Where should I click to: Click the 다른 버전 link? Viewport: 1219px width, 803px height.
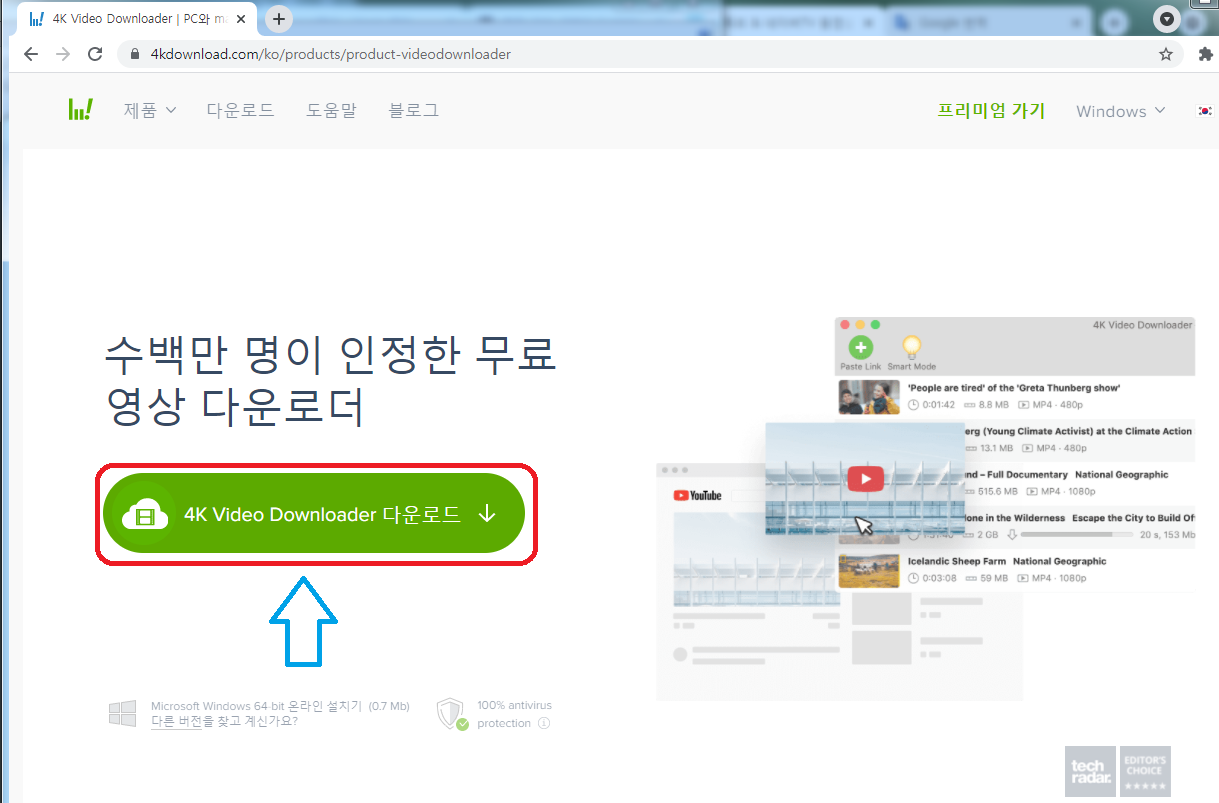[x=176, y=721]
